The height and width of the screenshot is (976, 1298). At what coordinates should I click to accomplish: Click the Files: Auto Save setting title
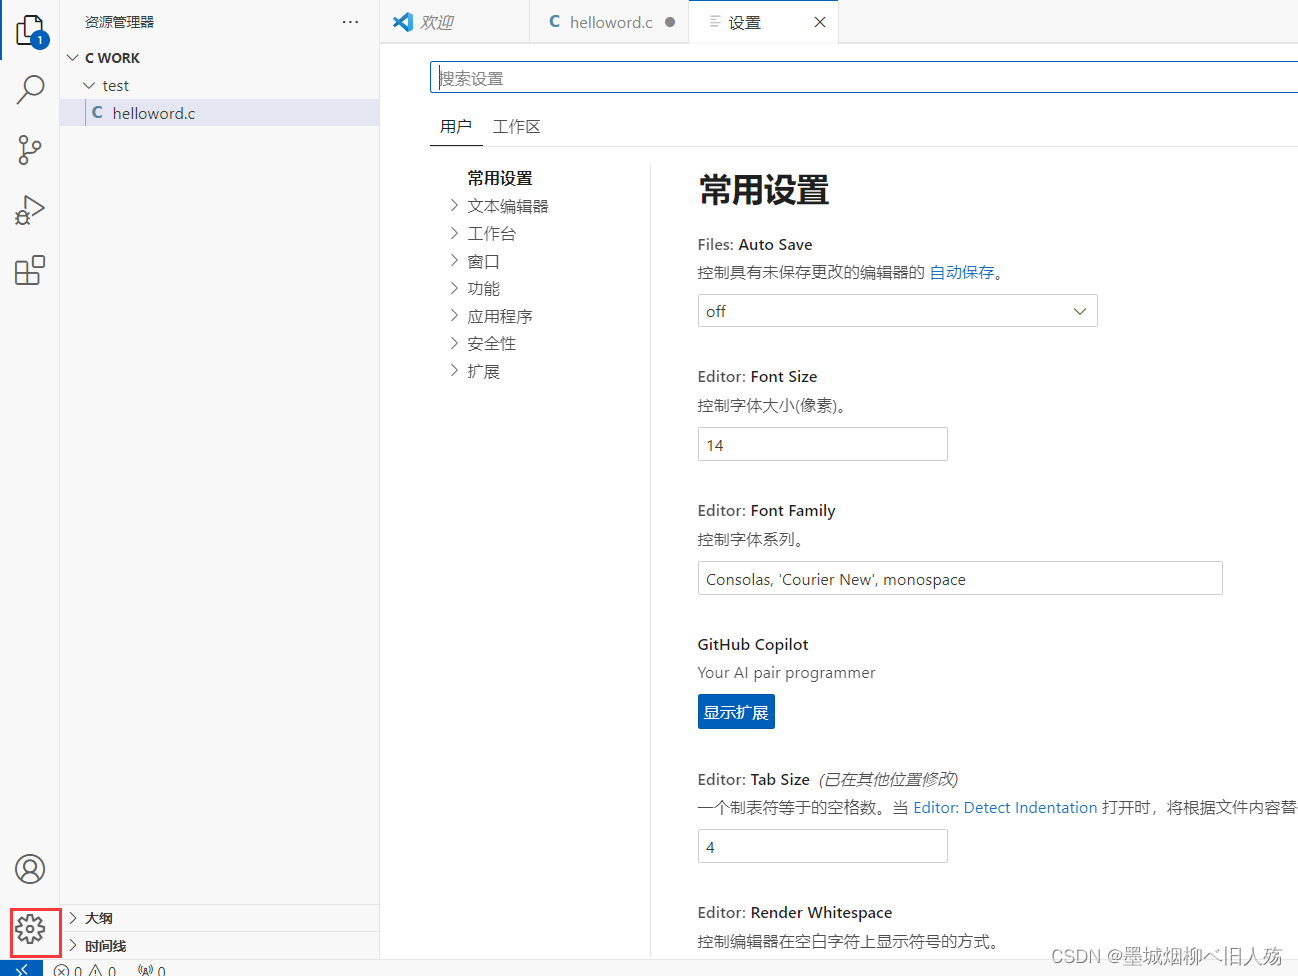pos(755,244)
